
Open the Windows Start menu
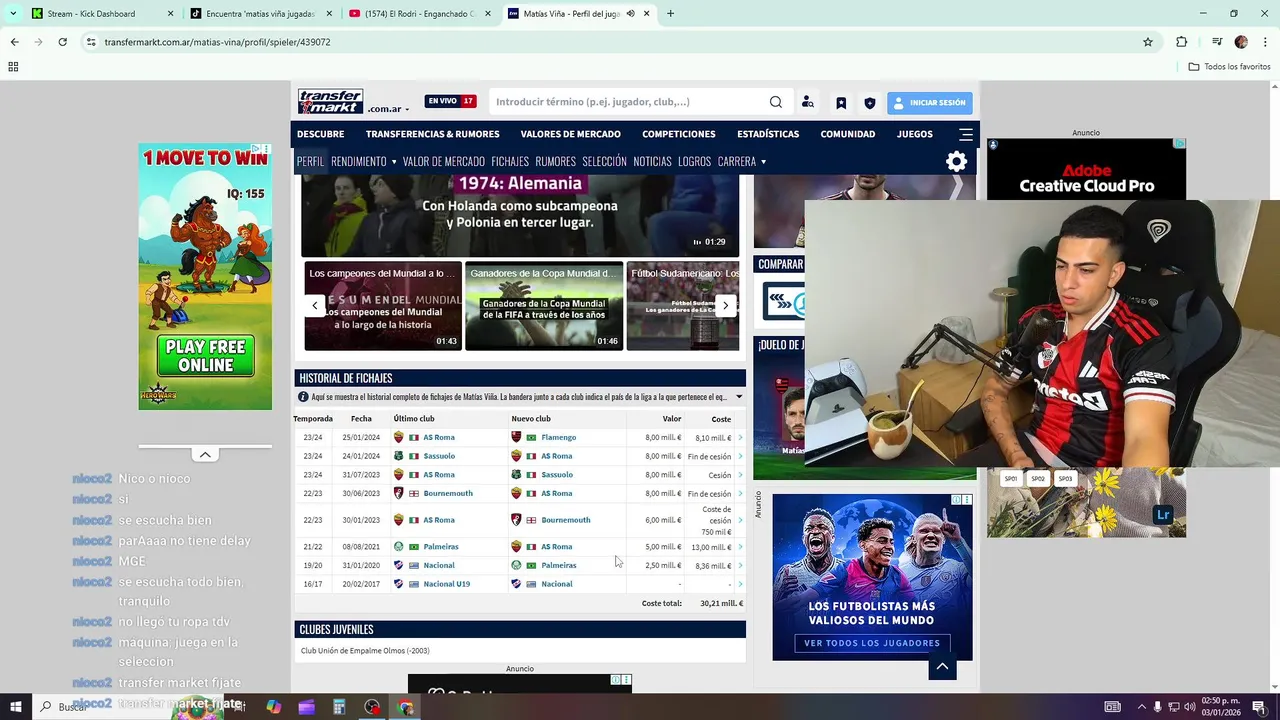coord(15,707)
